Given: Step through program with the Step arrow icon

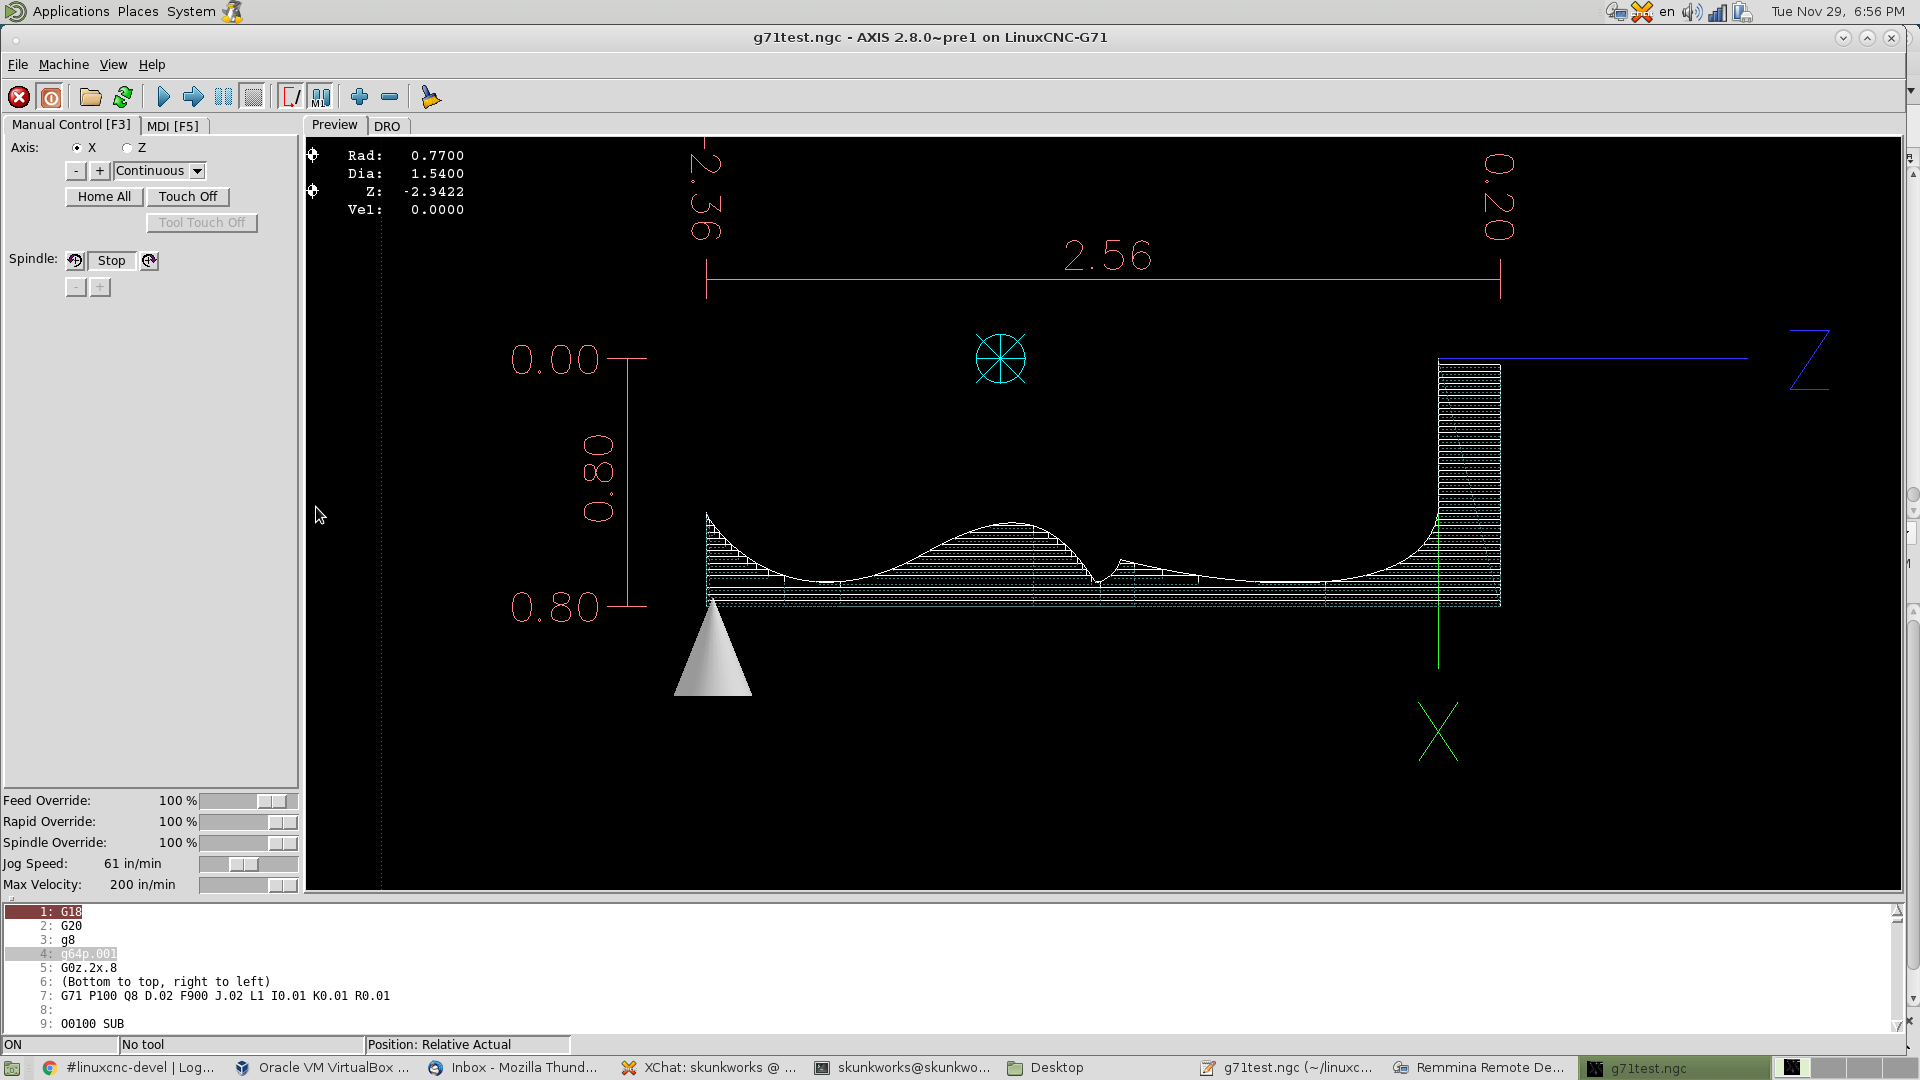Looking at the screenshot, I should coord(193,97).
